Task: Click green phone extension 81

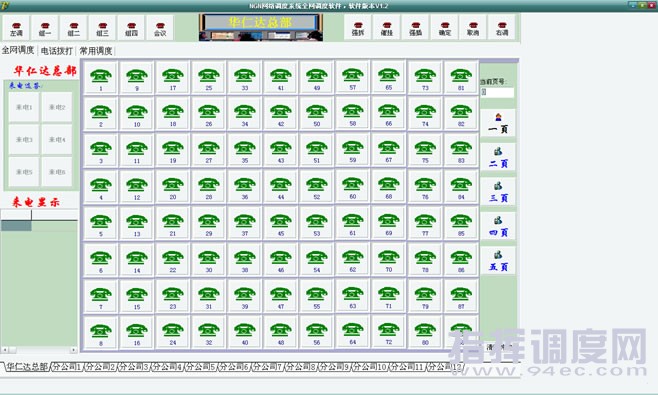Action: click(461, 78)
